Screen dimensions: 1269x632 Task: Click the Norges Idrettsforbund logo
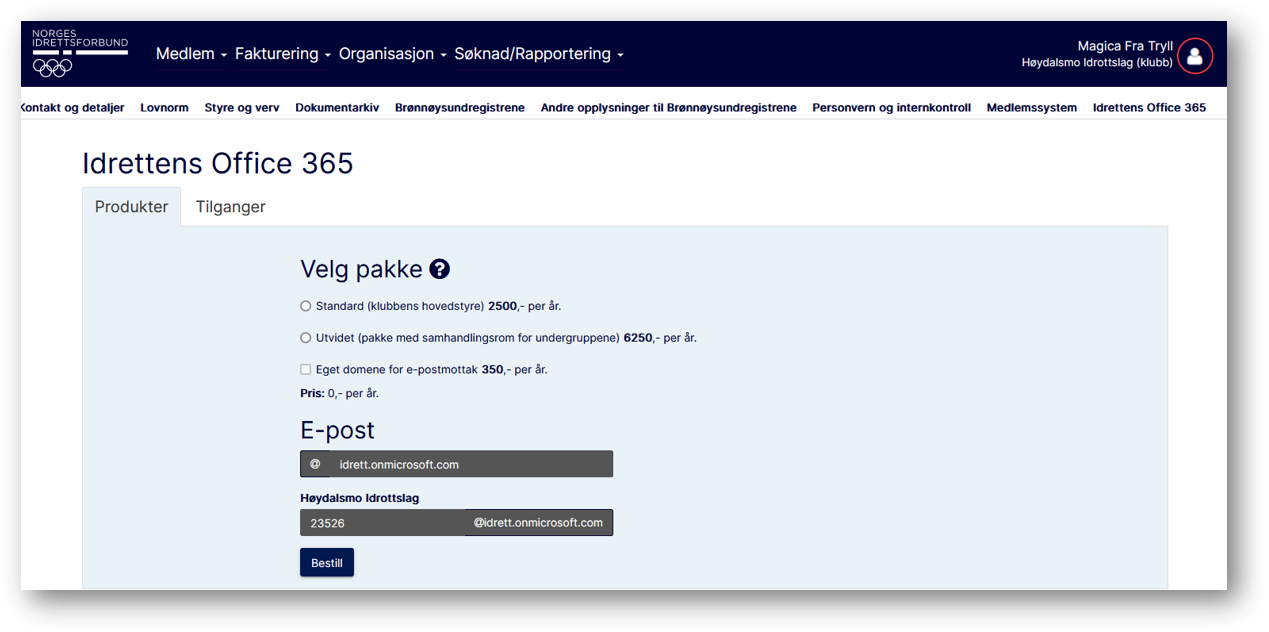pyautogui.click(x=80, y=53)
